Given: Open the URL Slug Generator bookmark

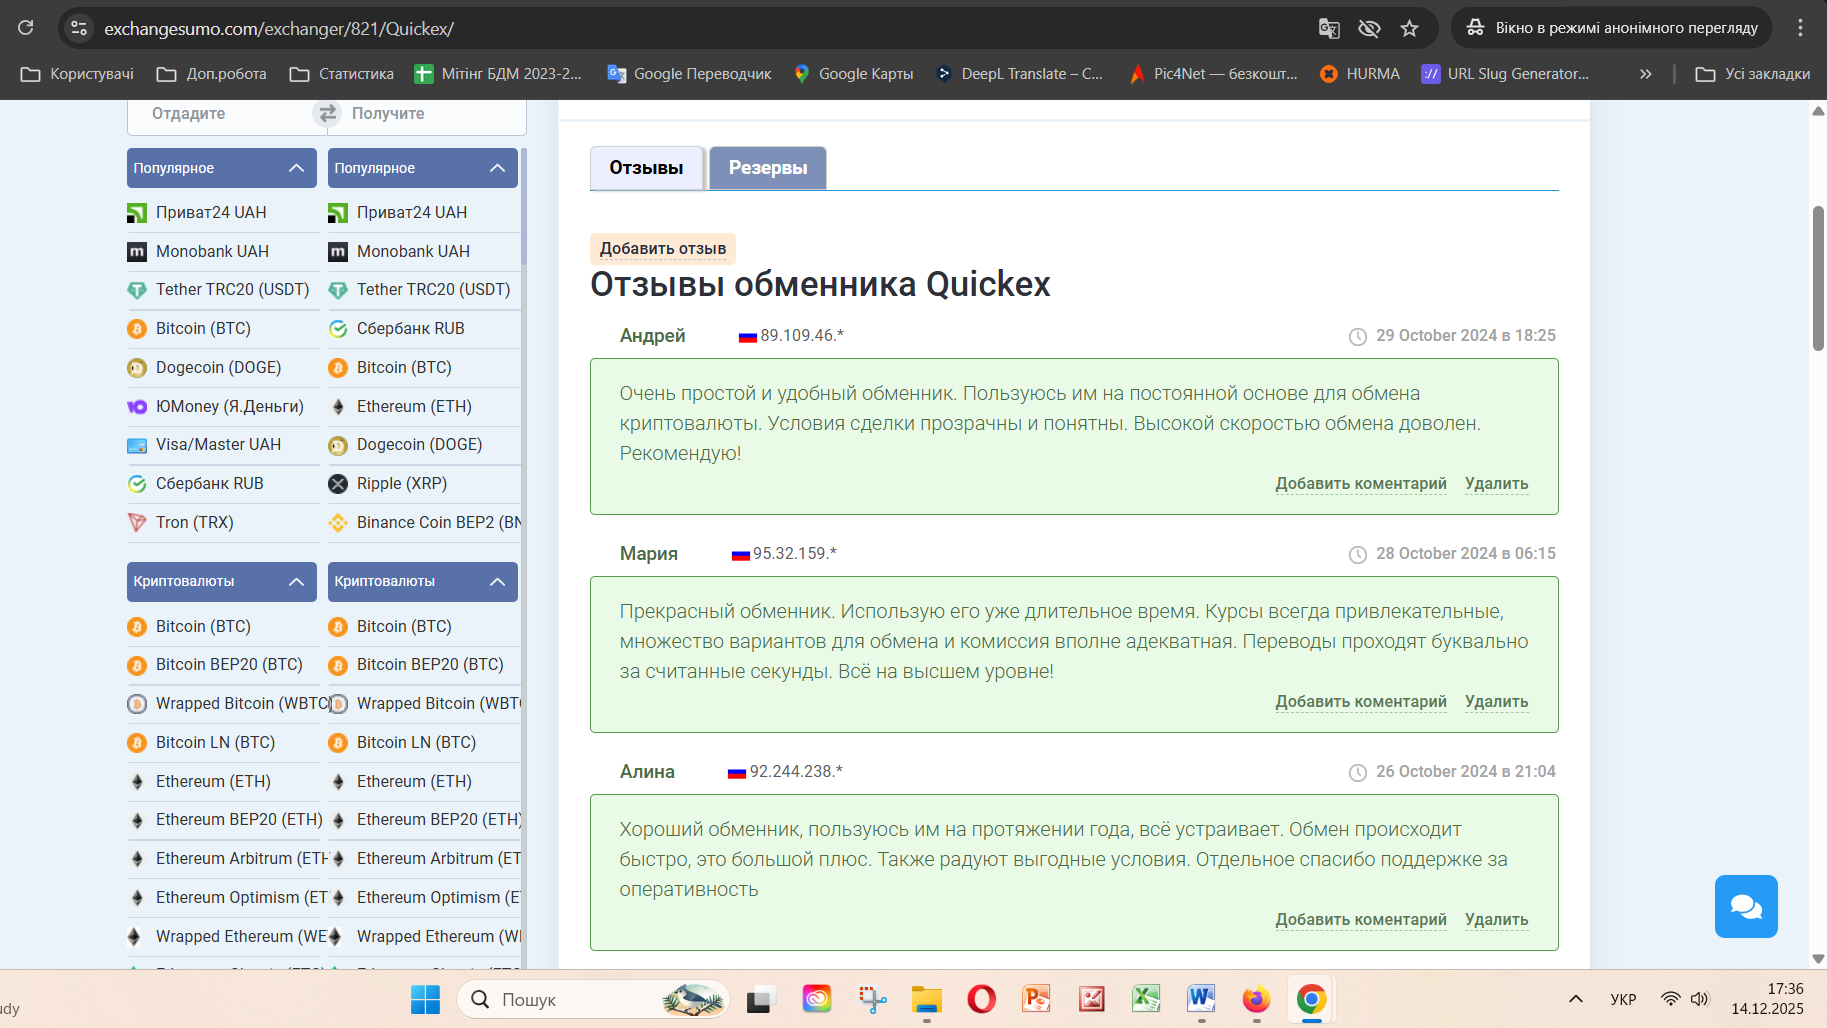Looking at the screenshot, I should tap(1505, 74).
